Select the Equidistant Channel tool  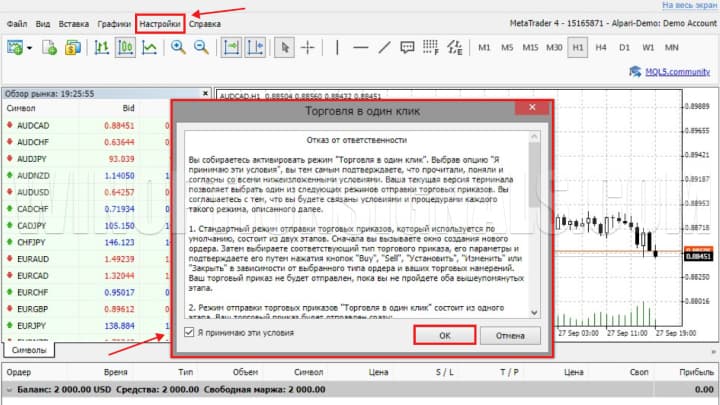455,47
